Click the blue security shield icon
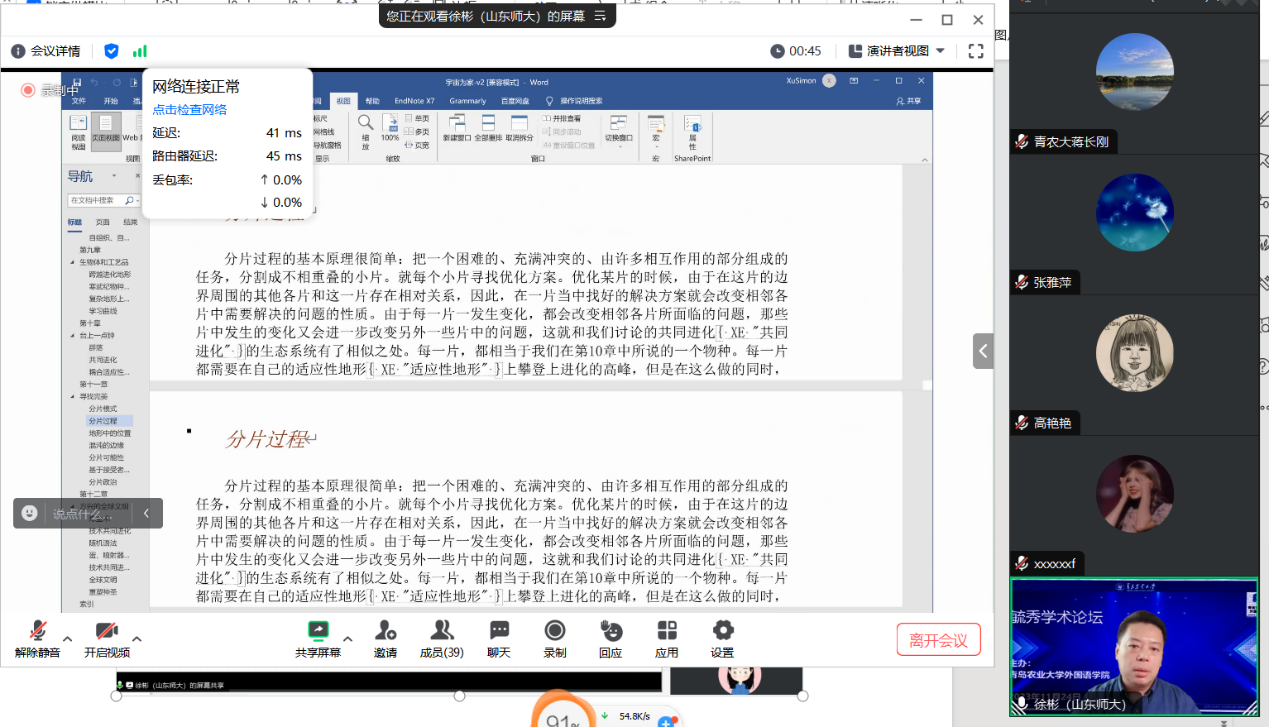Image resolution: width=1269 pixels, height=727 pixels. click(x=111, y=51)
